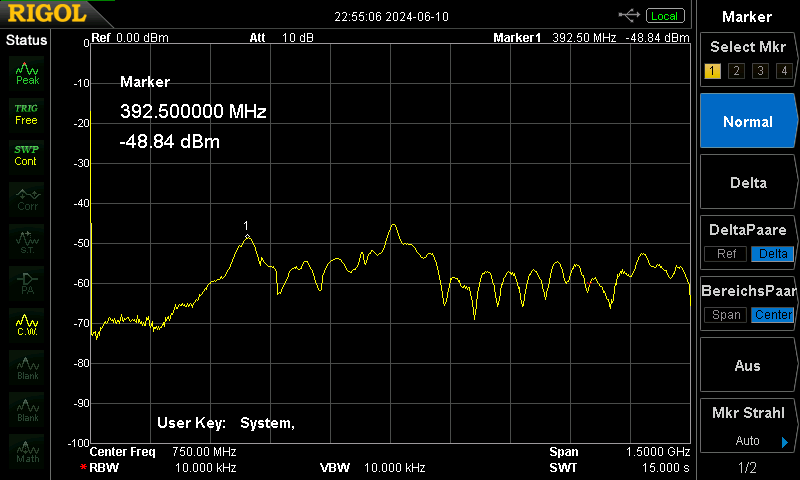The height and width of the screenshot is (480, 800).
Task: Click the Marker menu title
Action: click(747, 17)
